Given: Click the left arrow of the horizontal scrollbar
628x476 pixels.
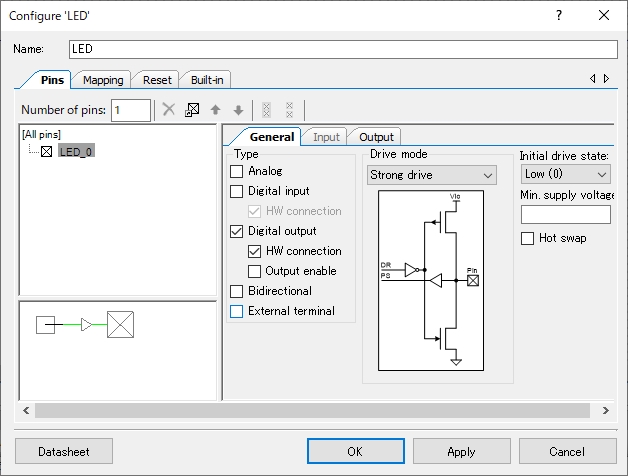Looking at the screenshot, I should tap(26, 411).
